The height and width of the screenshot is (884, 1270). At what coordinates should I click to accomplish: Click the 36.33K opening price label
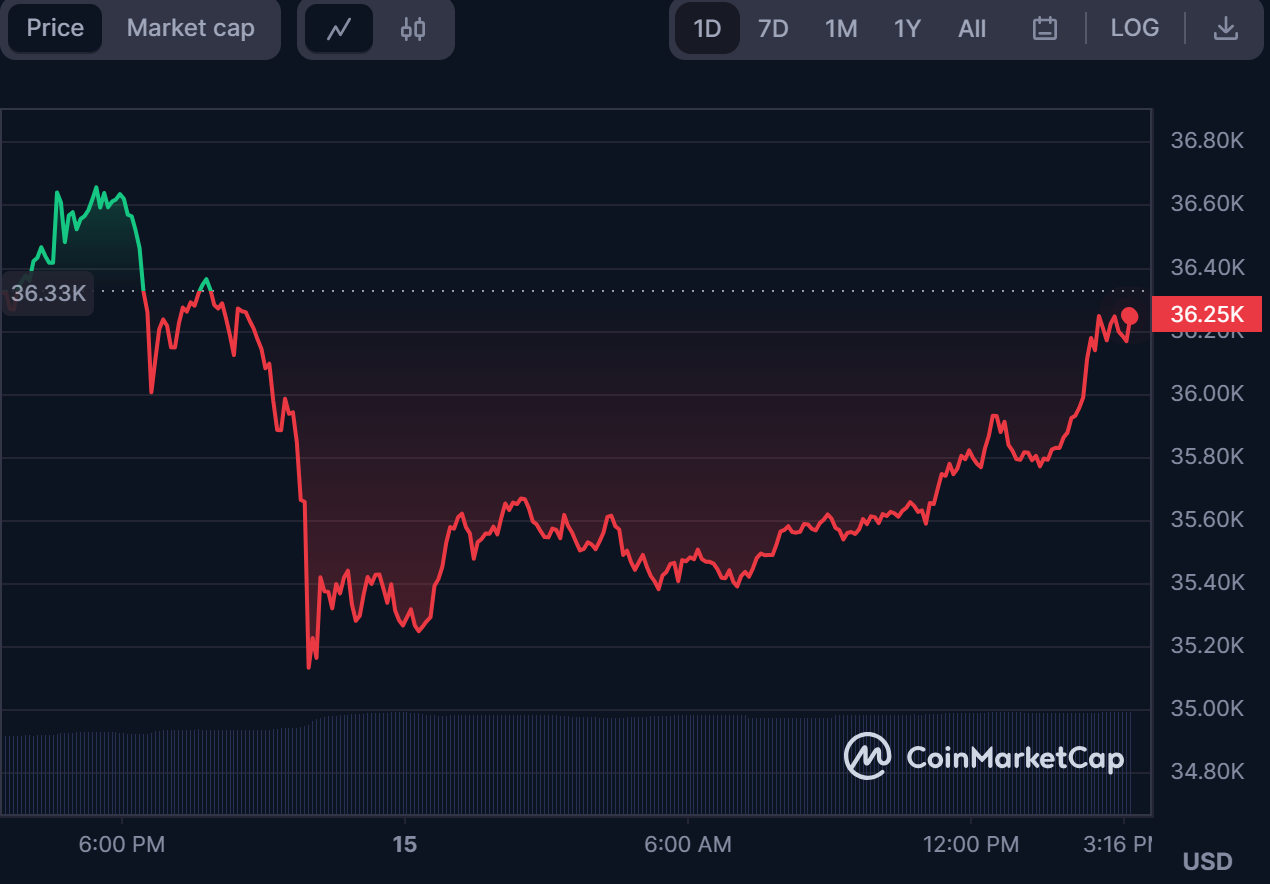(x=49, y=294)
